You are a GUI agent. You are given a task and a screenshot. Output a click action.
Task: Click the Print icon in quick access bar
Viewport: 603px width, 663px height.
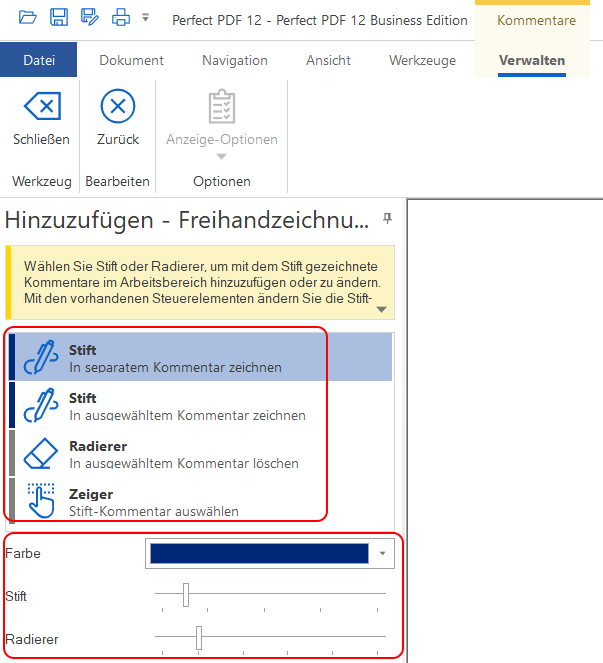point(121,18)
